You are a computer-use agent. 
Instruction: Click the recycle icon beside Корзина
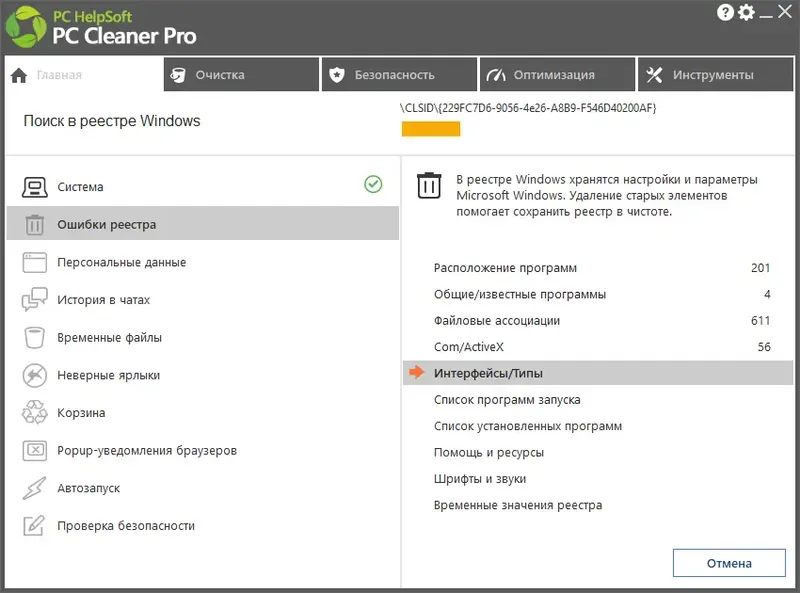(x=35, y=412)
